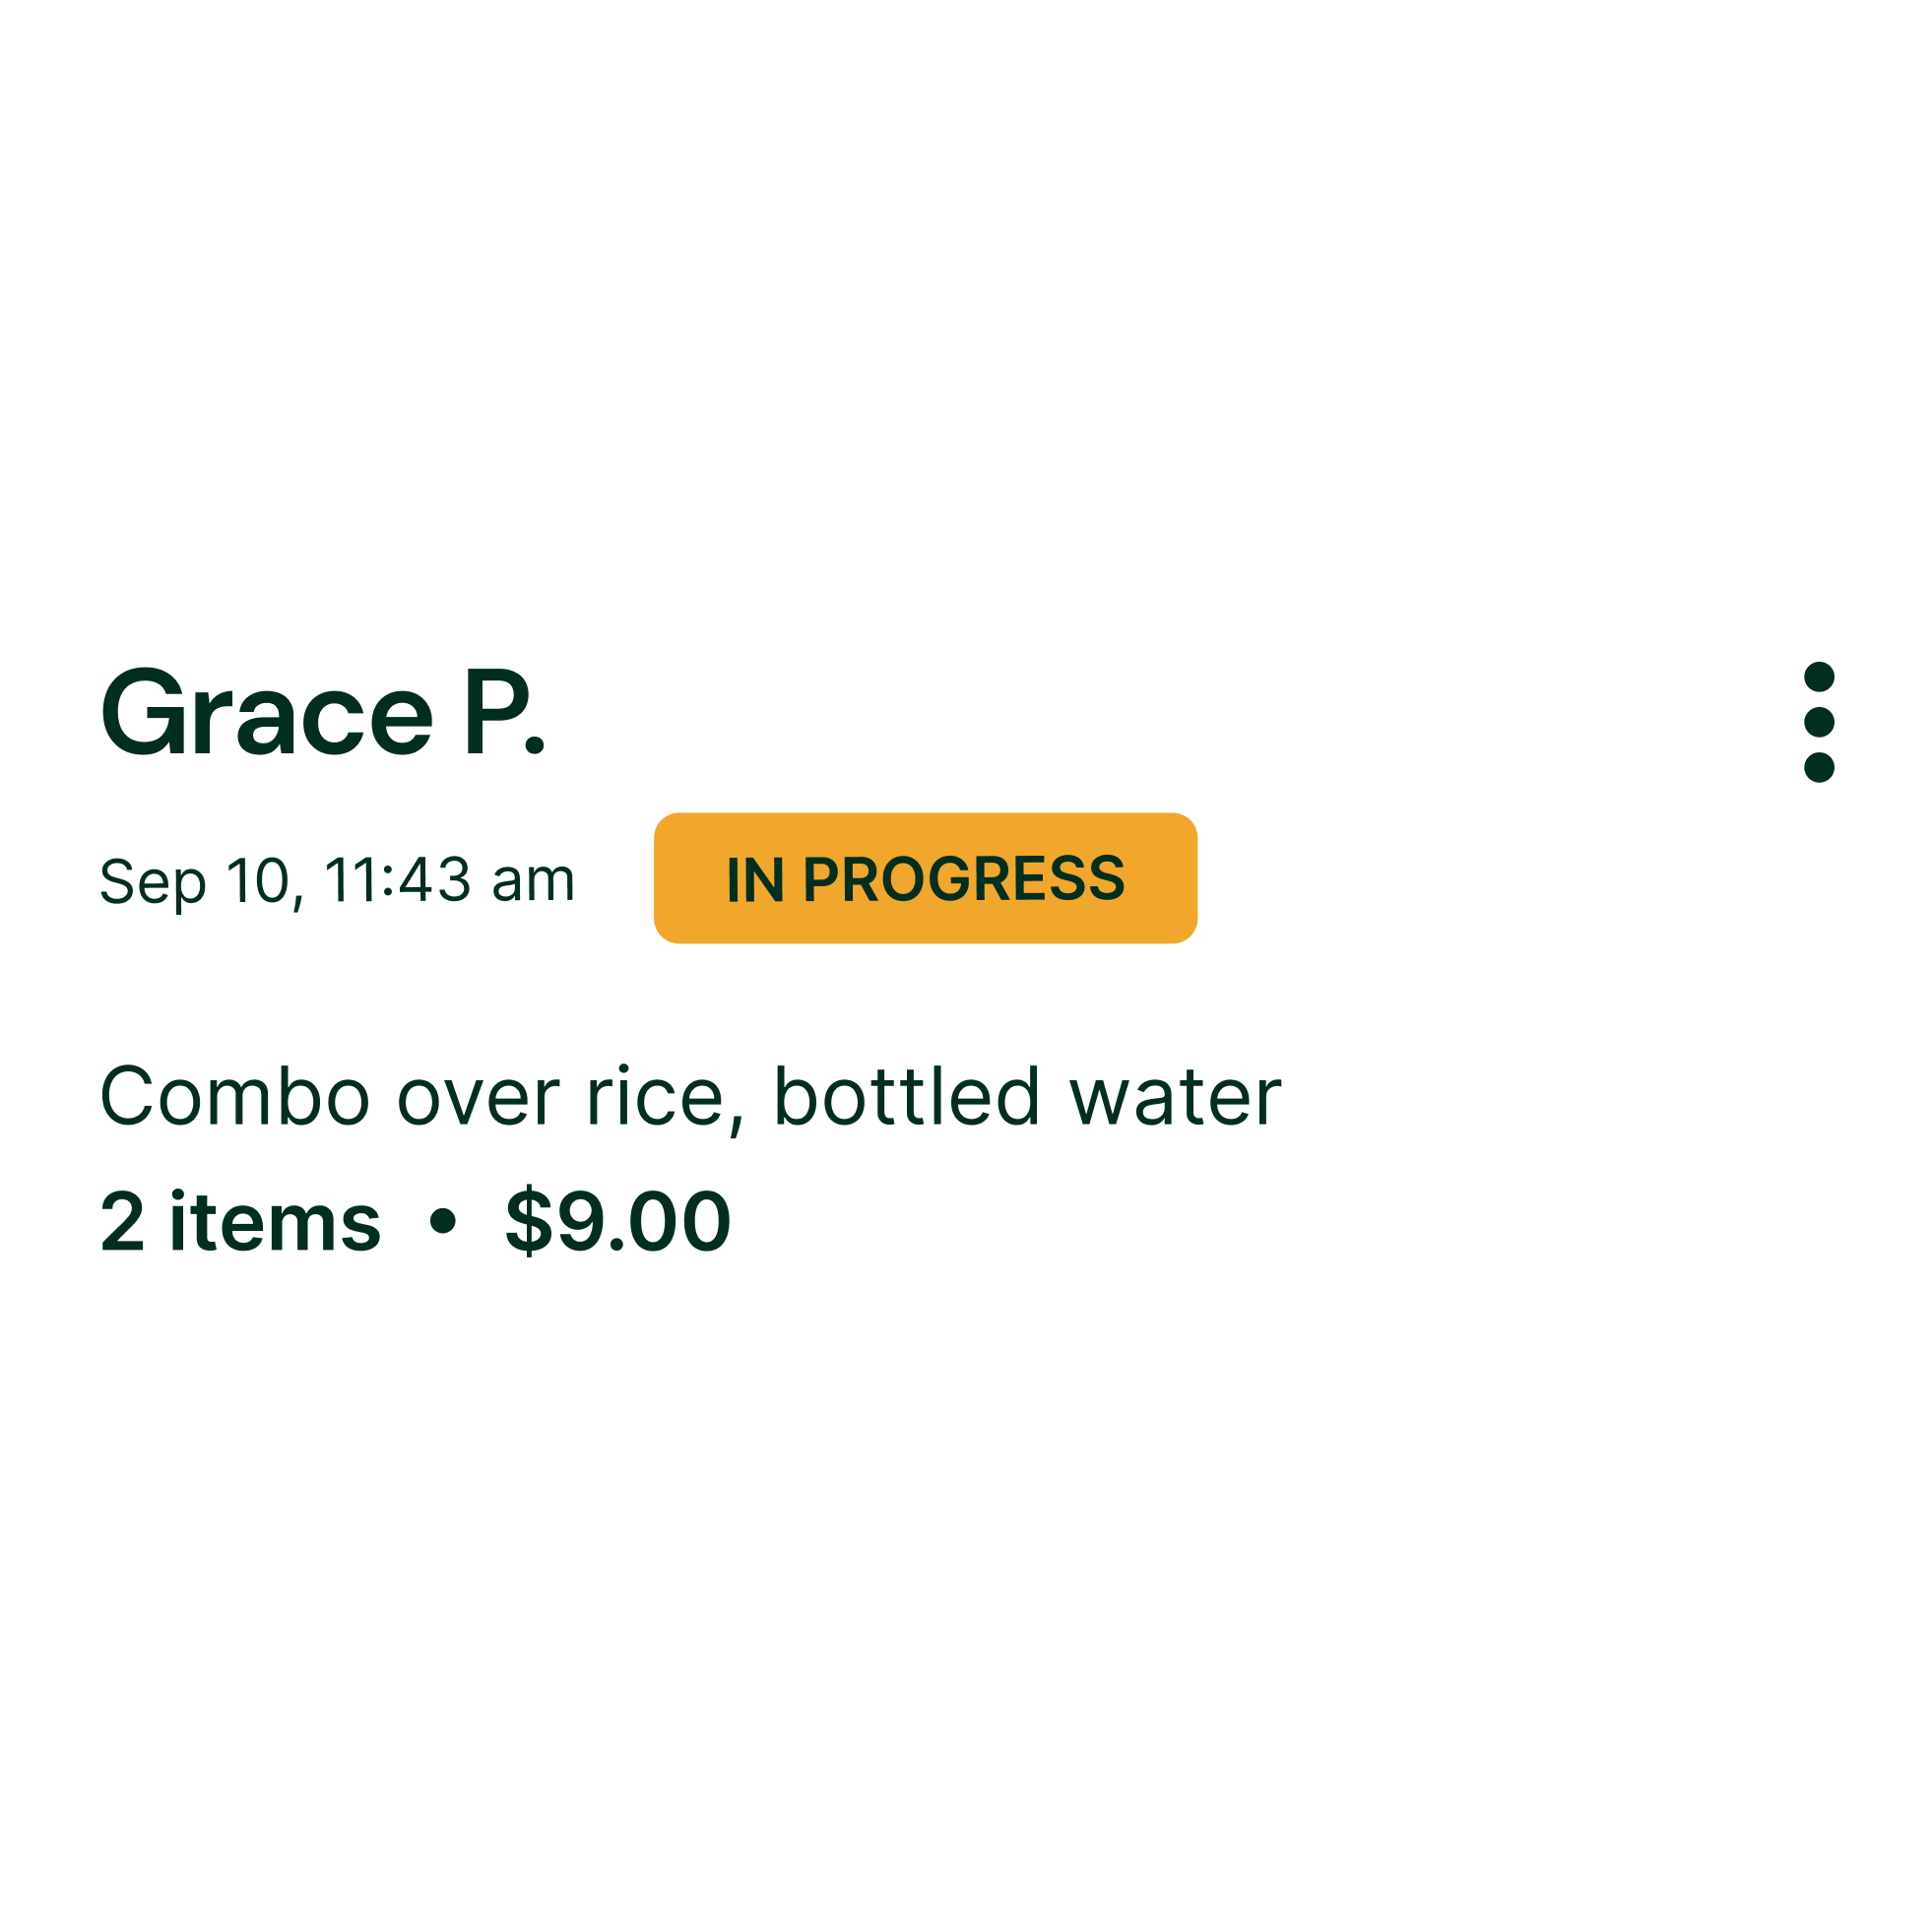Click the 11:43 am order time
This screenshot has width=1932, height=1932.
coord(450,880)
